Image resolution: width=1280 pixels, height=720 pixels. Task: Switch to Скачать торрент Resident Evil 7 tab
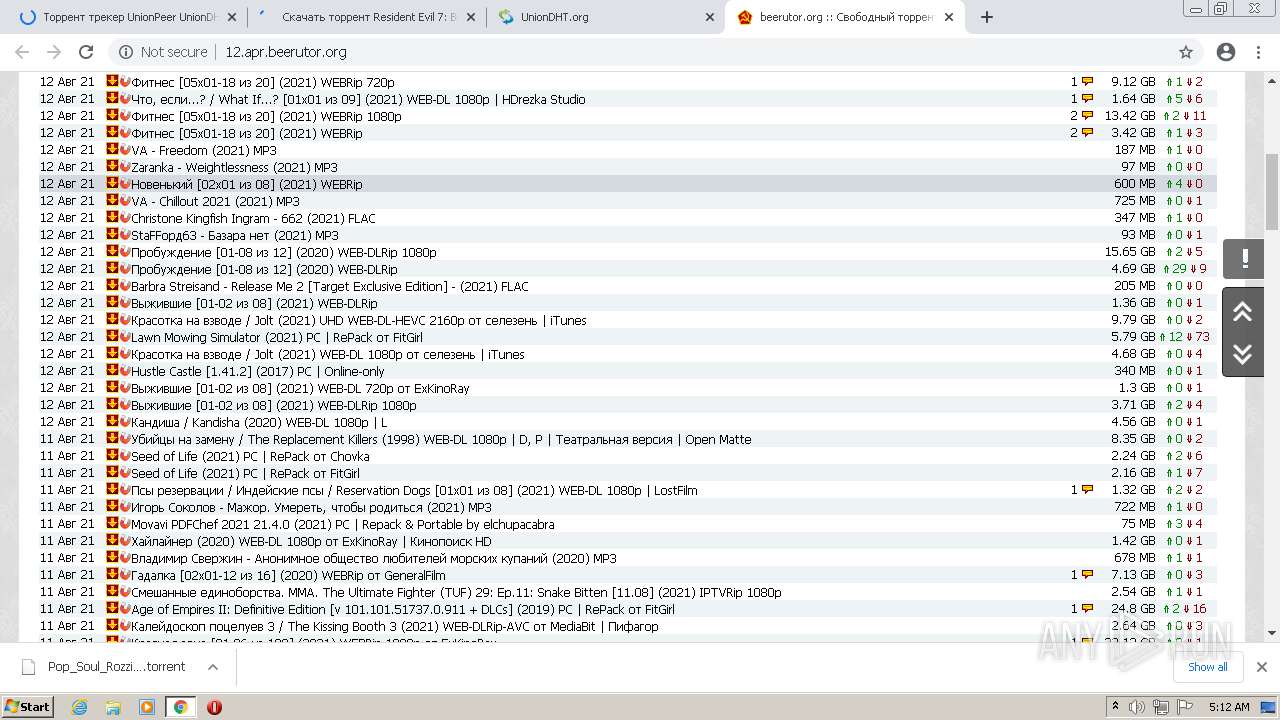click(368, 17)
